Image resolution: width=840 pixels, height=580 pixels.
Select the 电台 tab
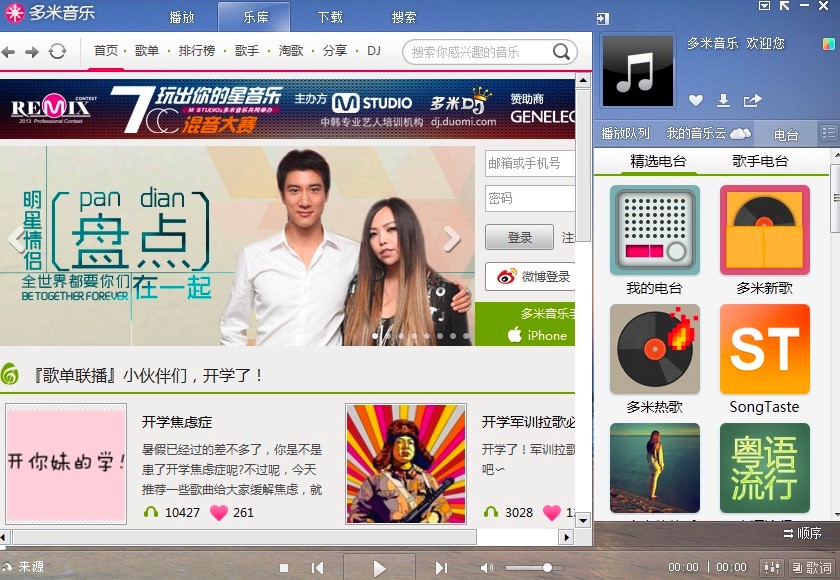pyautogui.click(x=786, y=134)
